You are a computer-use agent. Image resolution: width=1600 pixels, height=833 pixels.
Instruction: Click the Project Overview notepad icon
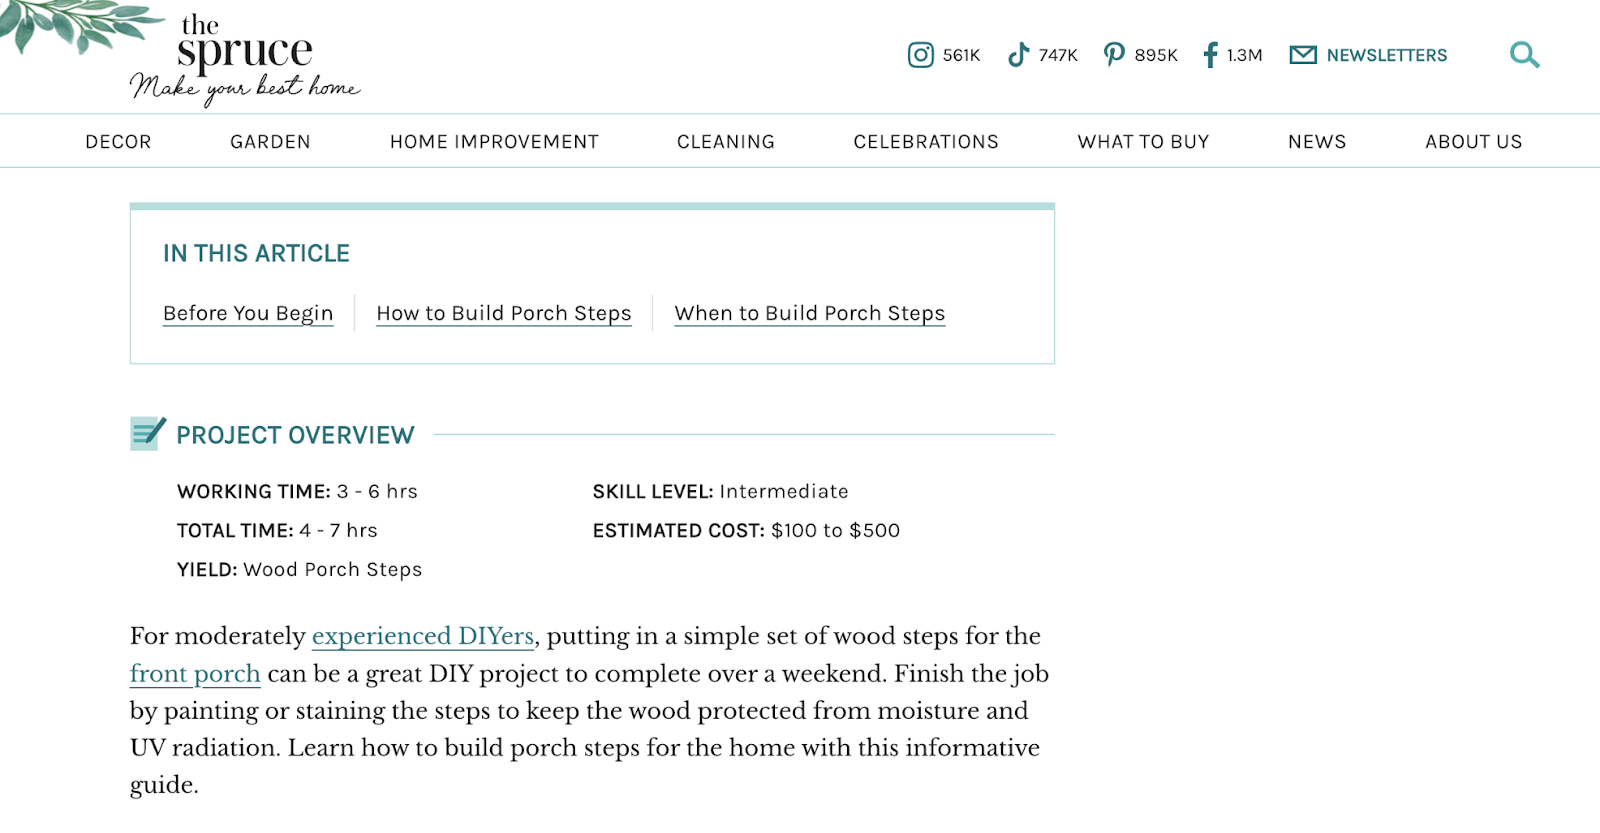148,434
